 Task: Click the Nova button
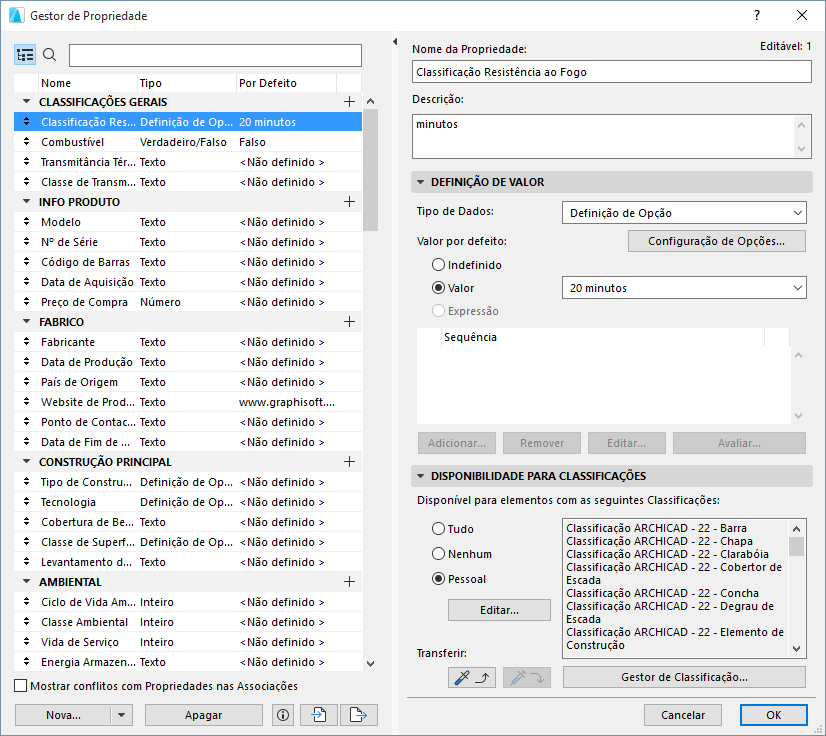[x=63, y=715]
